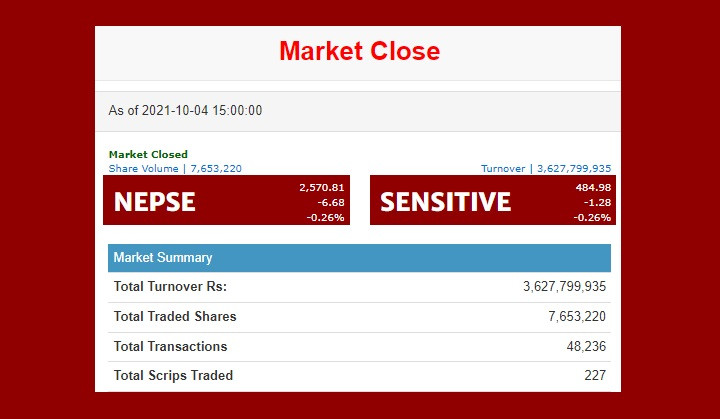This screenshot has width=720, height=419.
Task: Click Total Scripts Traded value 227
Action: coord(595,375)
